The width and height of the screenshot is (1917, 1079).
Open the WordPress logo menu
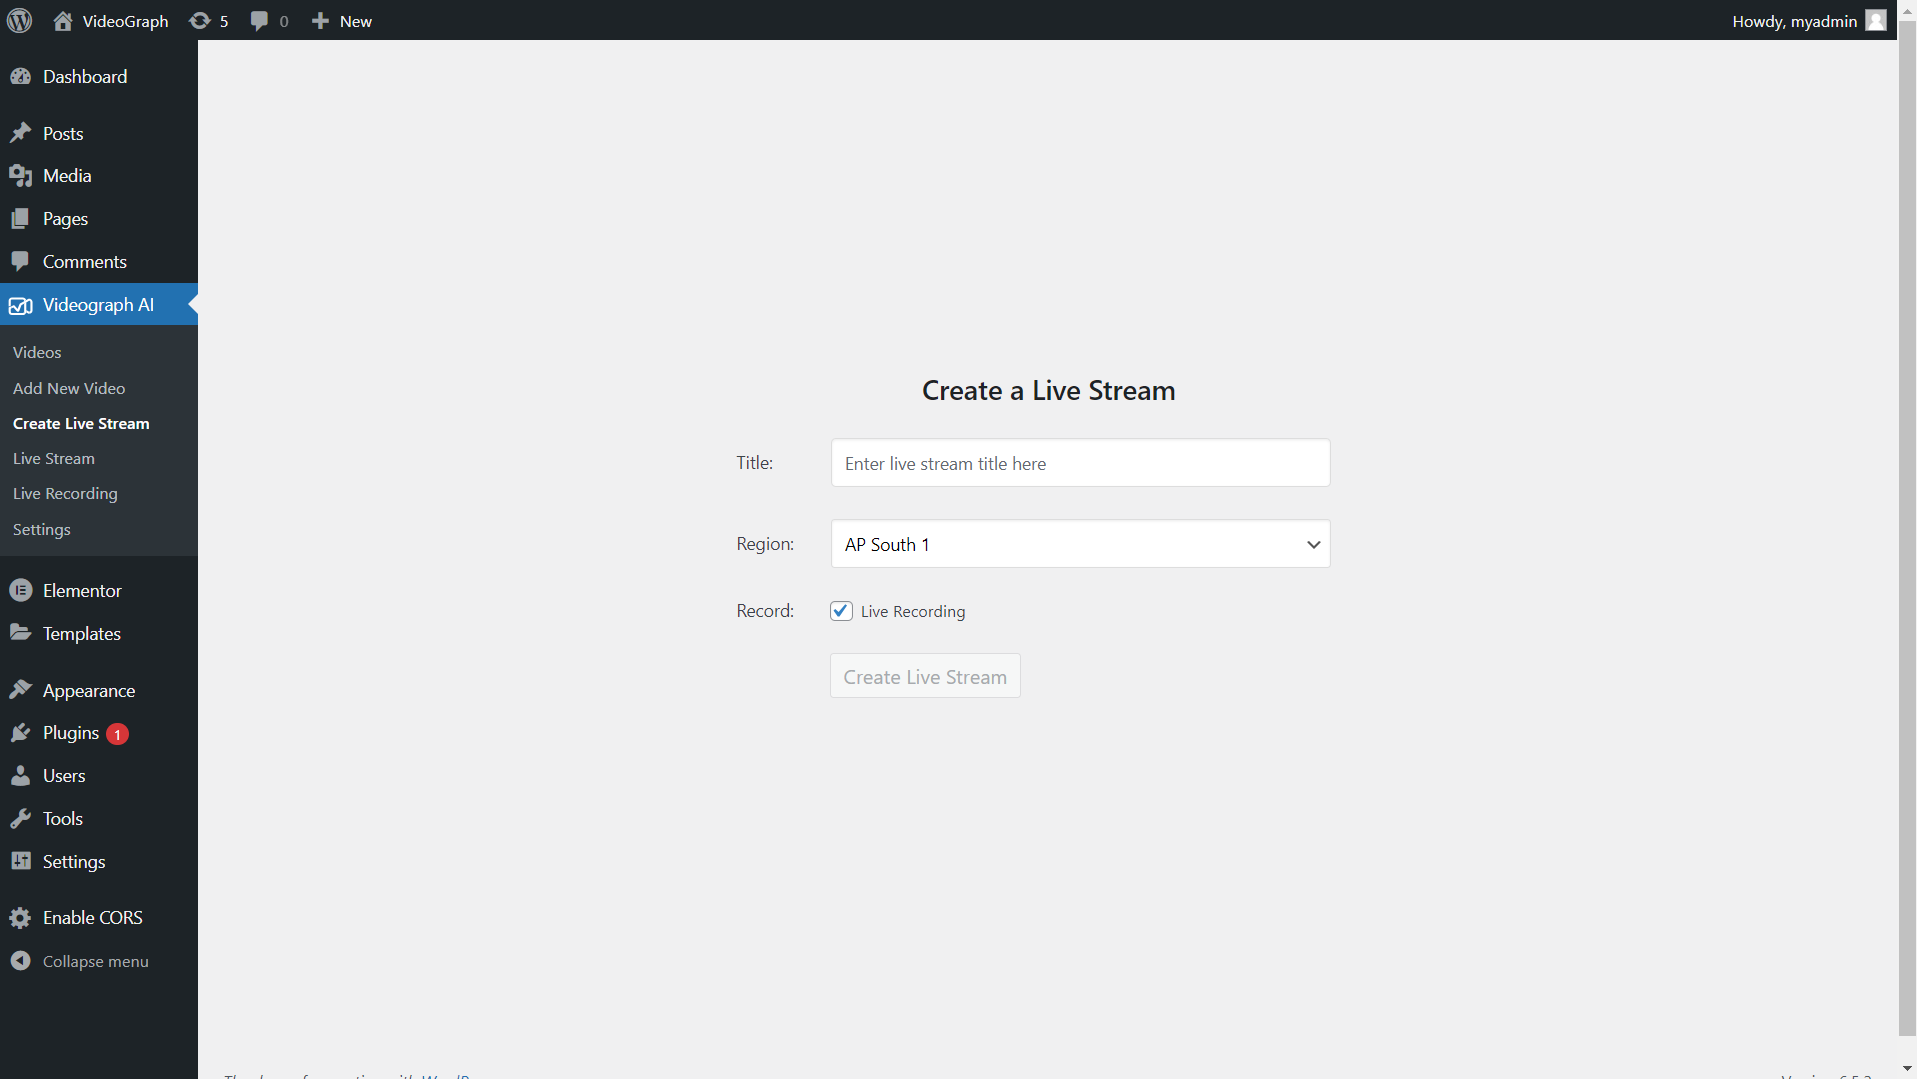coord(19,20)
